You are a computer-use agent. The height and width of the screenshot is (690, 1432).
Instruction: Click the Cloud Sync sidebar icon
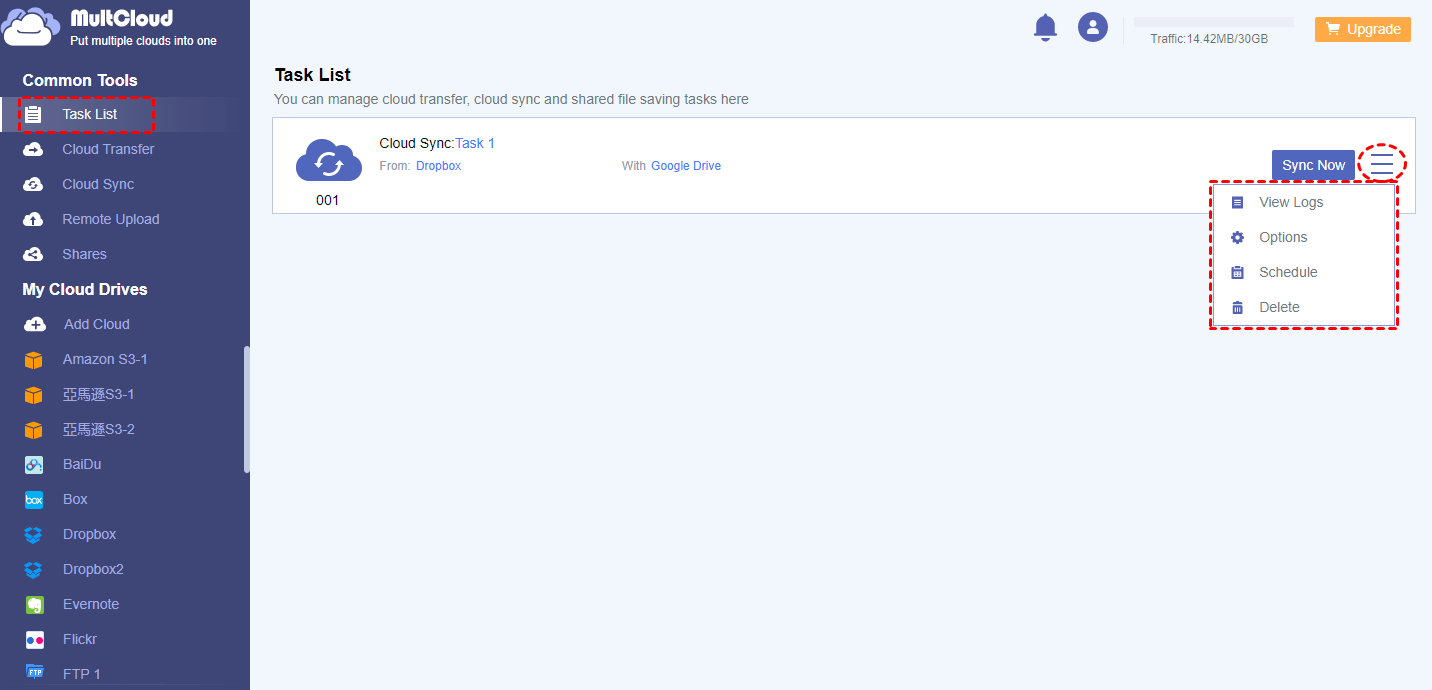[x=33, y=184]
